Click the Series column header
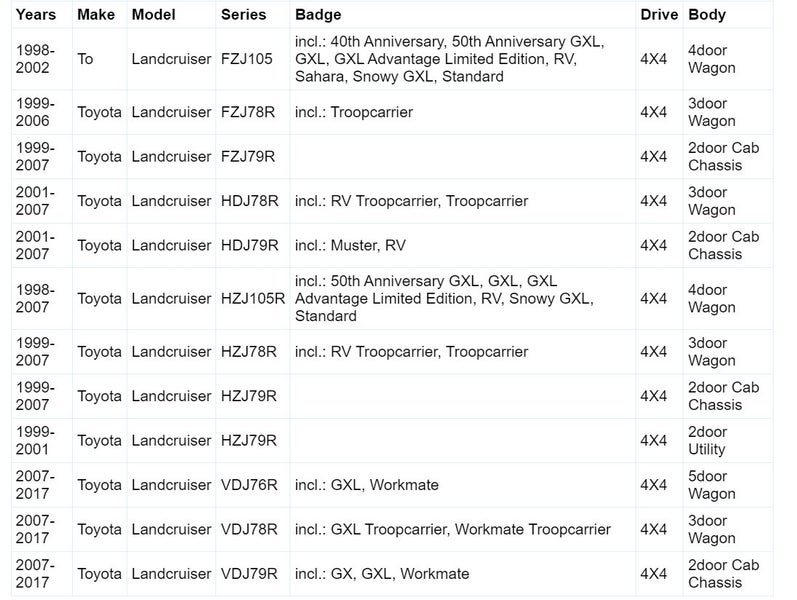Screen dimensions: 797x600 point(243,15)
